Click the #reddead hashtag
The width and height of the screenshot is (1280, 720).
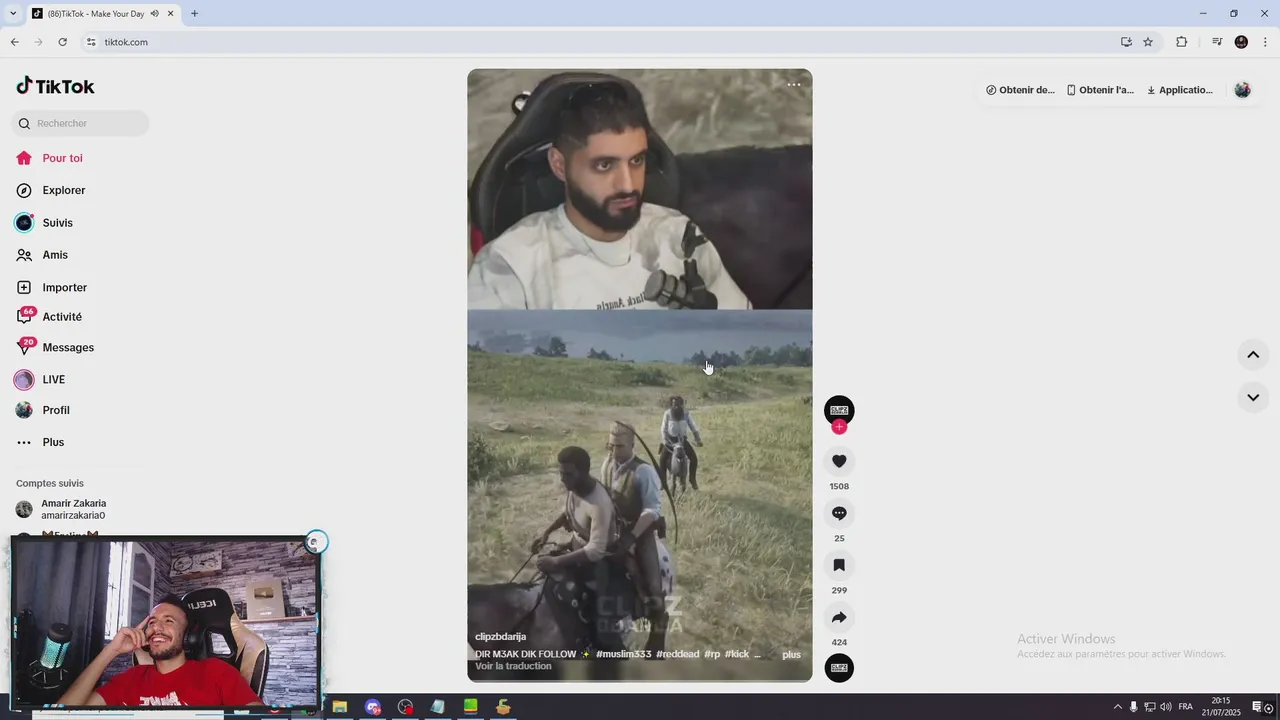[677, 654]
